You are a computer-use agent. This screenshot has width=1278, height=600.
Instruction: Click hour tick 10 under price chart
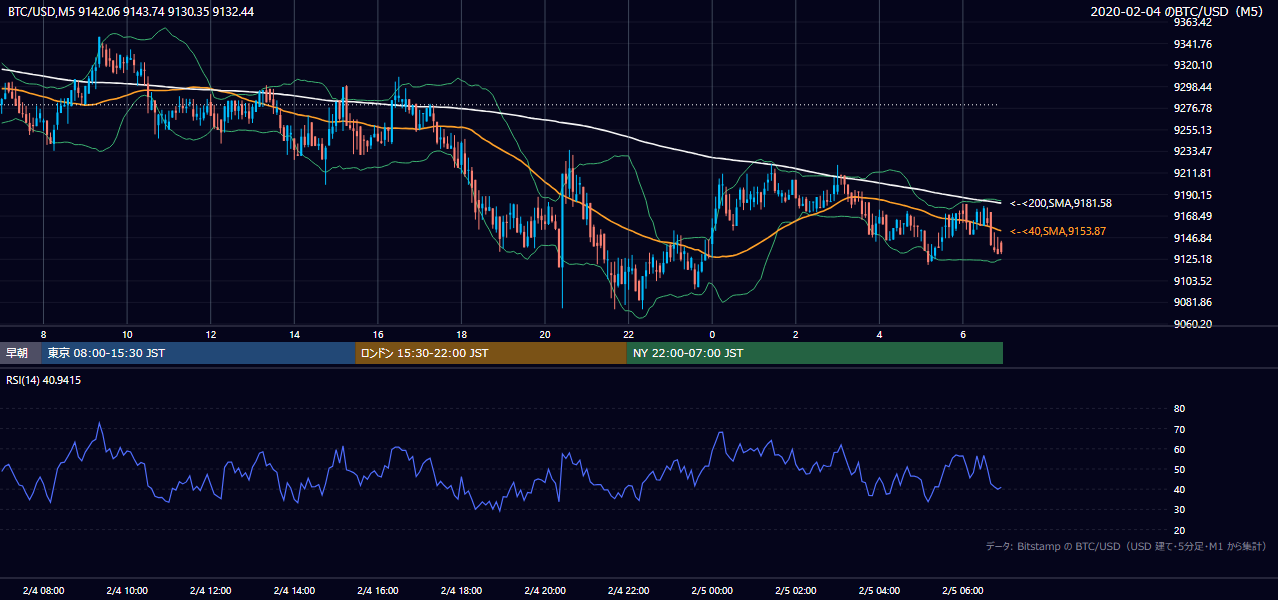click(x=127, y=333)
